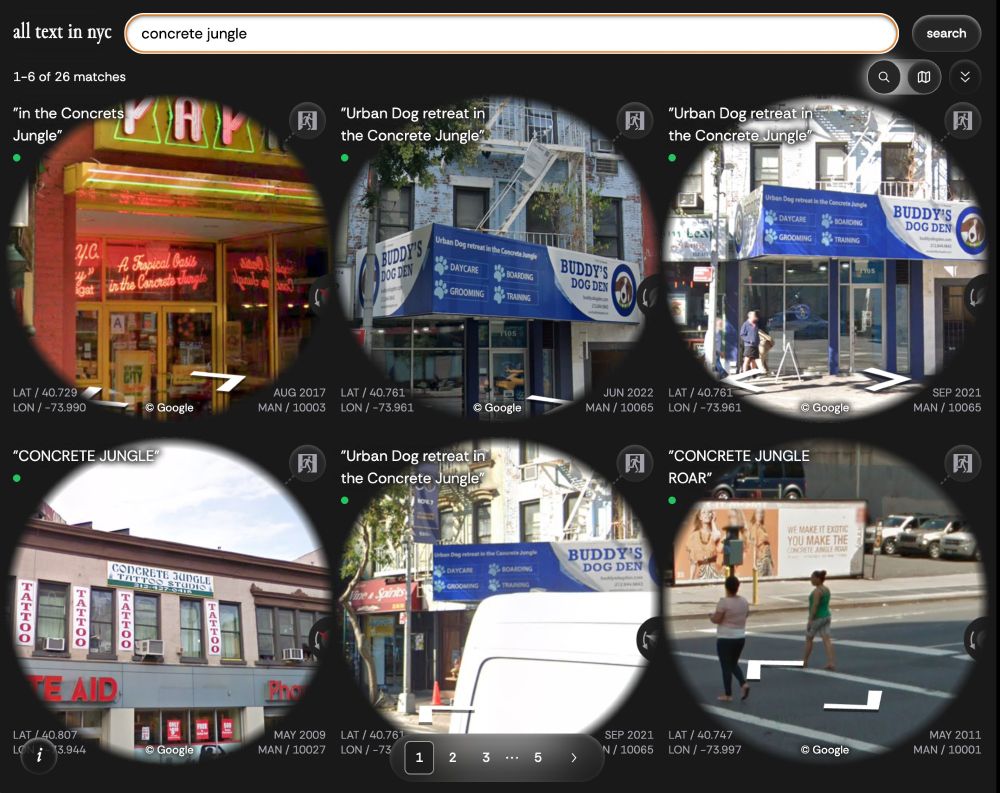
Task: Switch to map view toggle
Action: tap(923, 77)
